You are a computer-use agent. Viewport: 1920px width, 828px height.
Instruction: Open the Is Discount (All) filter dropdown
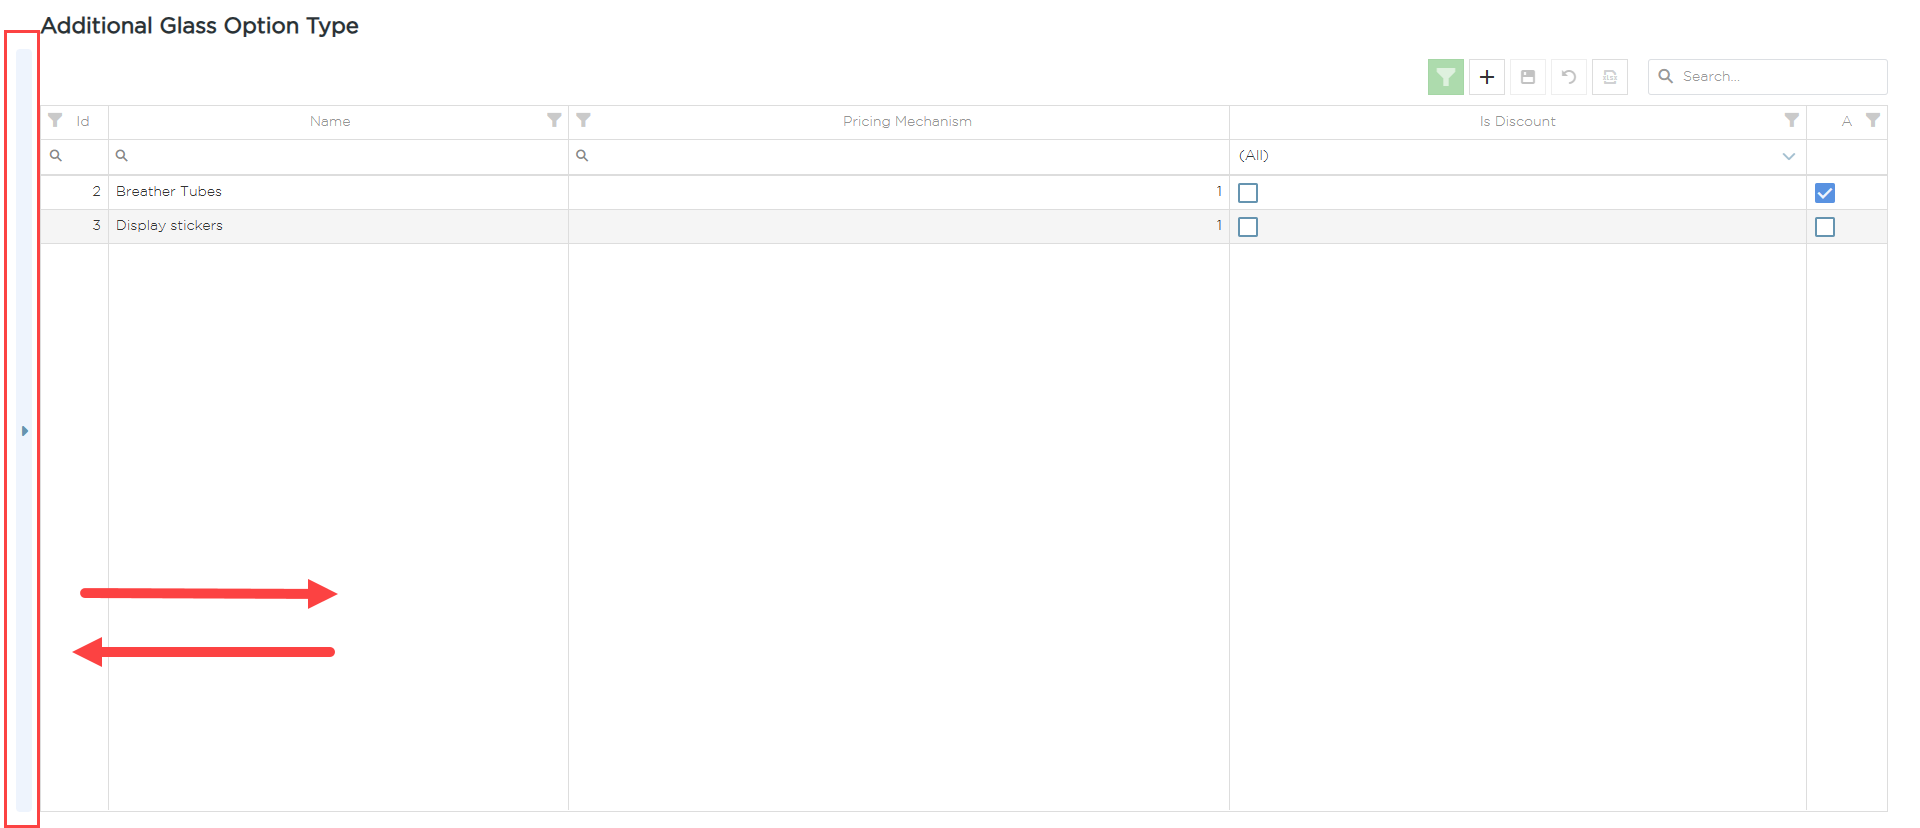click(x=1788, y=156)
